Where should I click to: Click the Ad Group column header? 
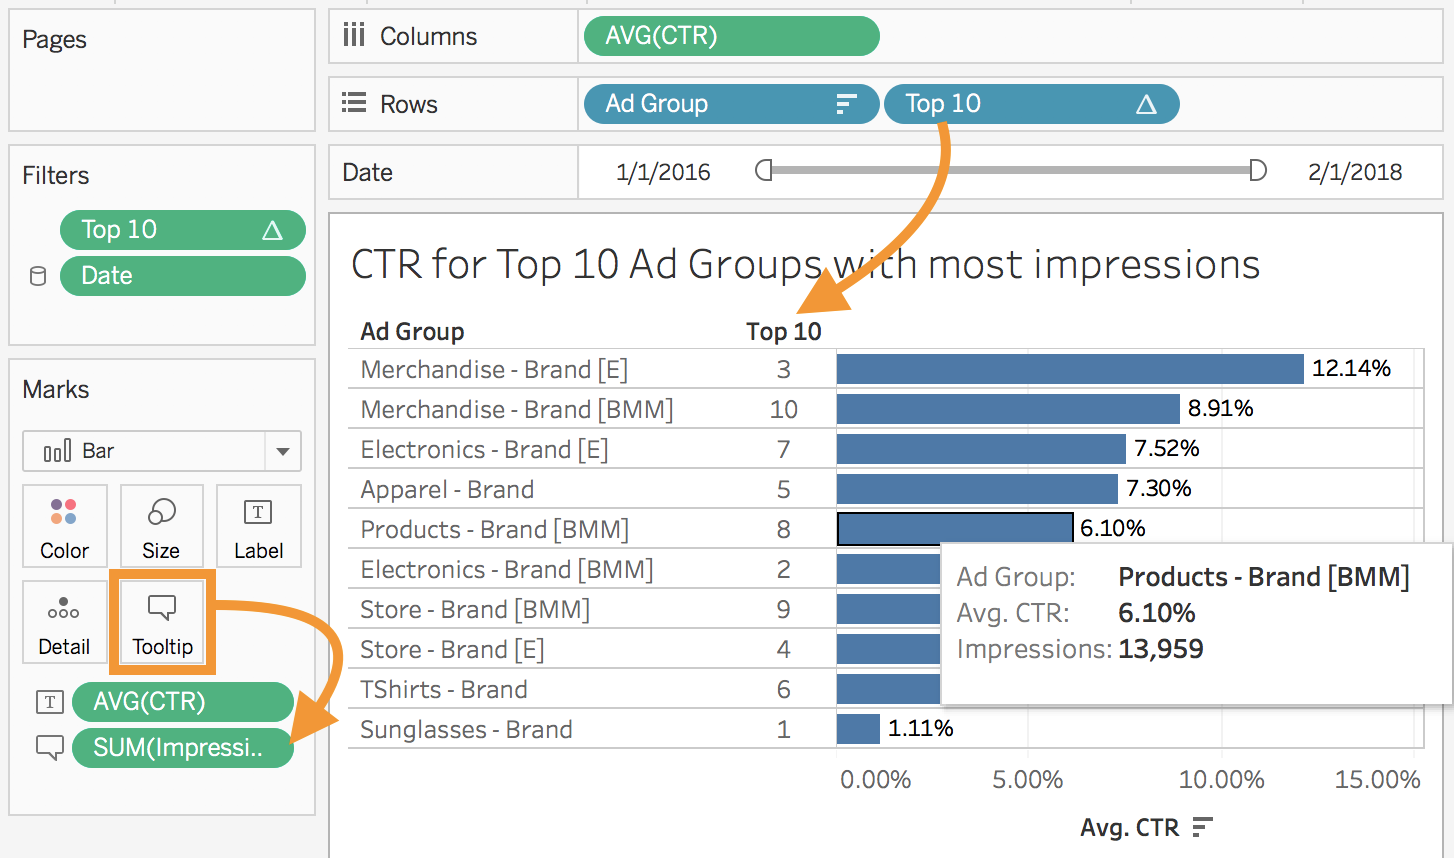(412, 331)
